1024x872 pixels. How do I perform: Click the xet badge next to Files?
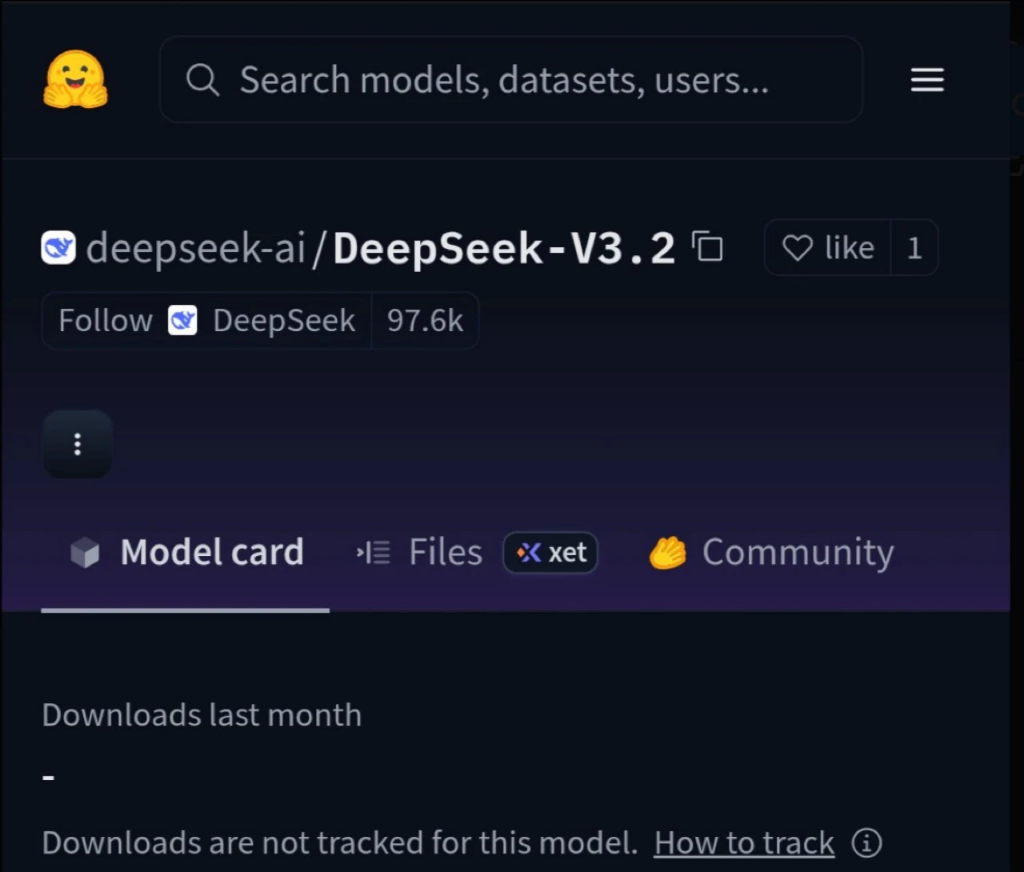pyautogui.click(x=551, y=552)
